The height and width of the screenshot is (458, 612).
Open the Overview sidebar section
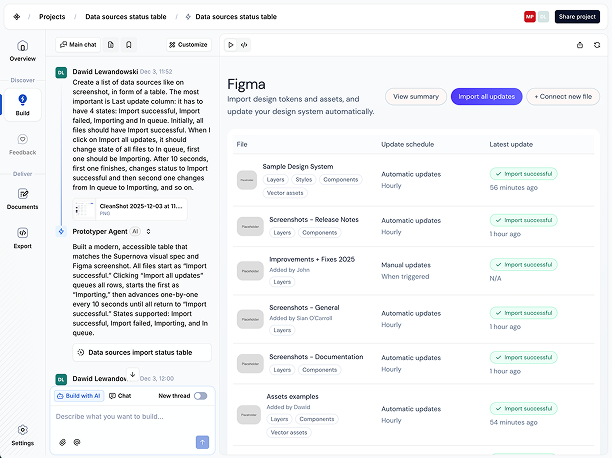[23, 51]
